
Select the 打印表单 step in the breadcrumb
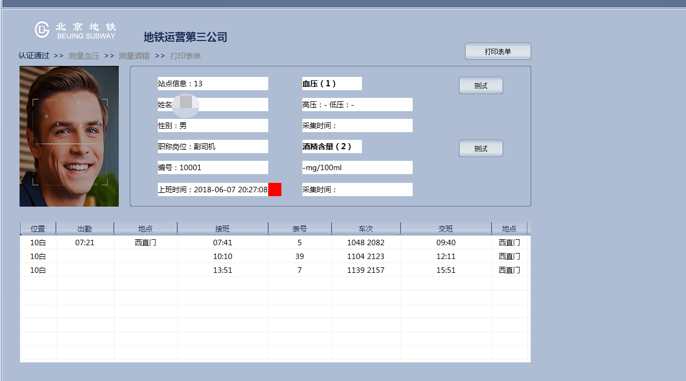click(186, 56)
